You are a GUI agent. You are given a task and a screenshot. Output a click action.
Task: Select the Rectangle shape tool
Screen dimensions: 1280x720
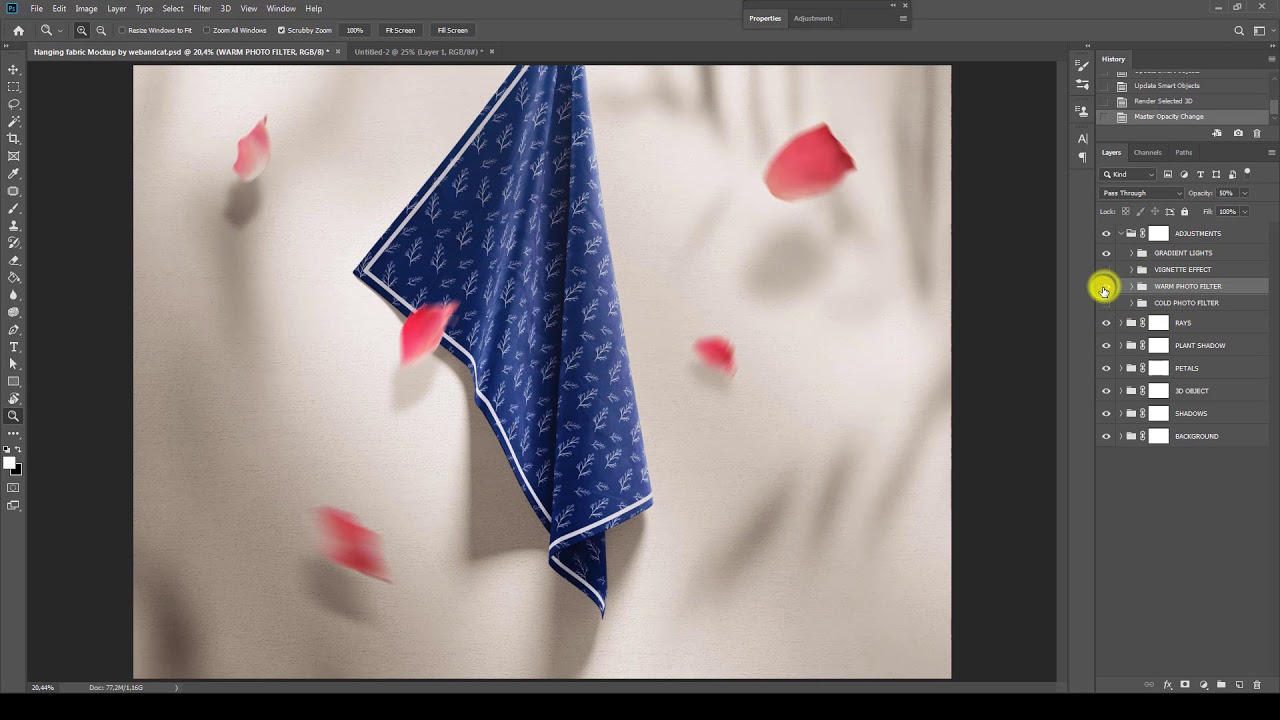(14, 382)
